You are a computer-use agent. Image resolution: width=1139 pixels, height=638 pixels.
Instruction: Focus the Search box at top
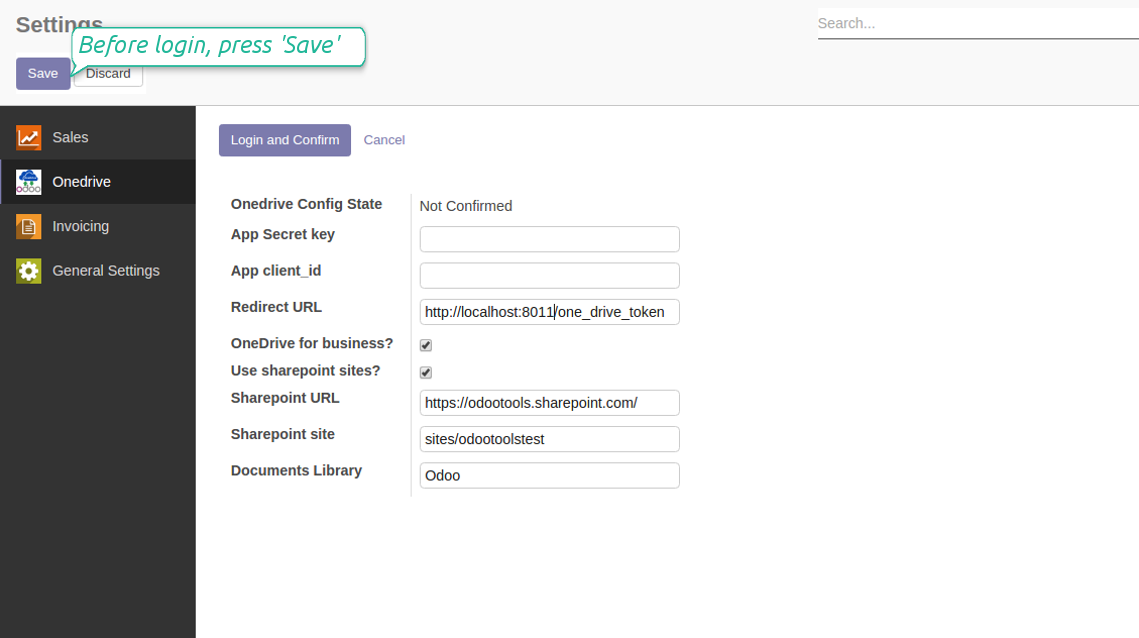pos(978,23)
